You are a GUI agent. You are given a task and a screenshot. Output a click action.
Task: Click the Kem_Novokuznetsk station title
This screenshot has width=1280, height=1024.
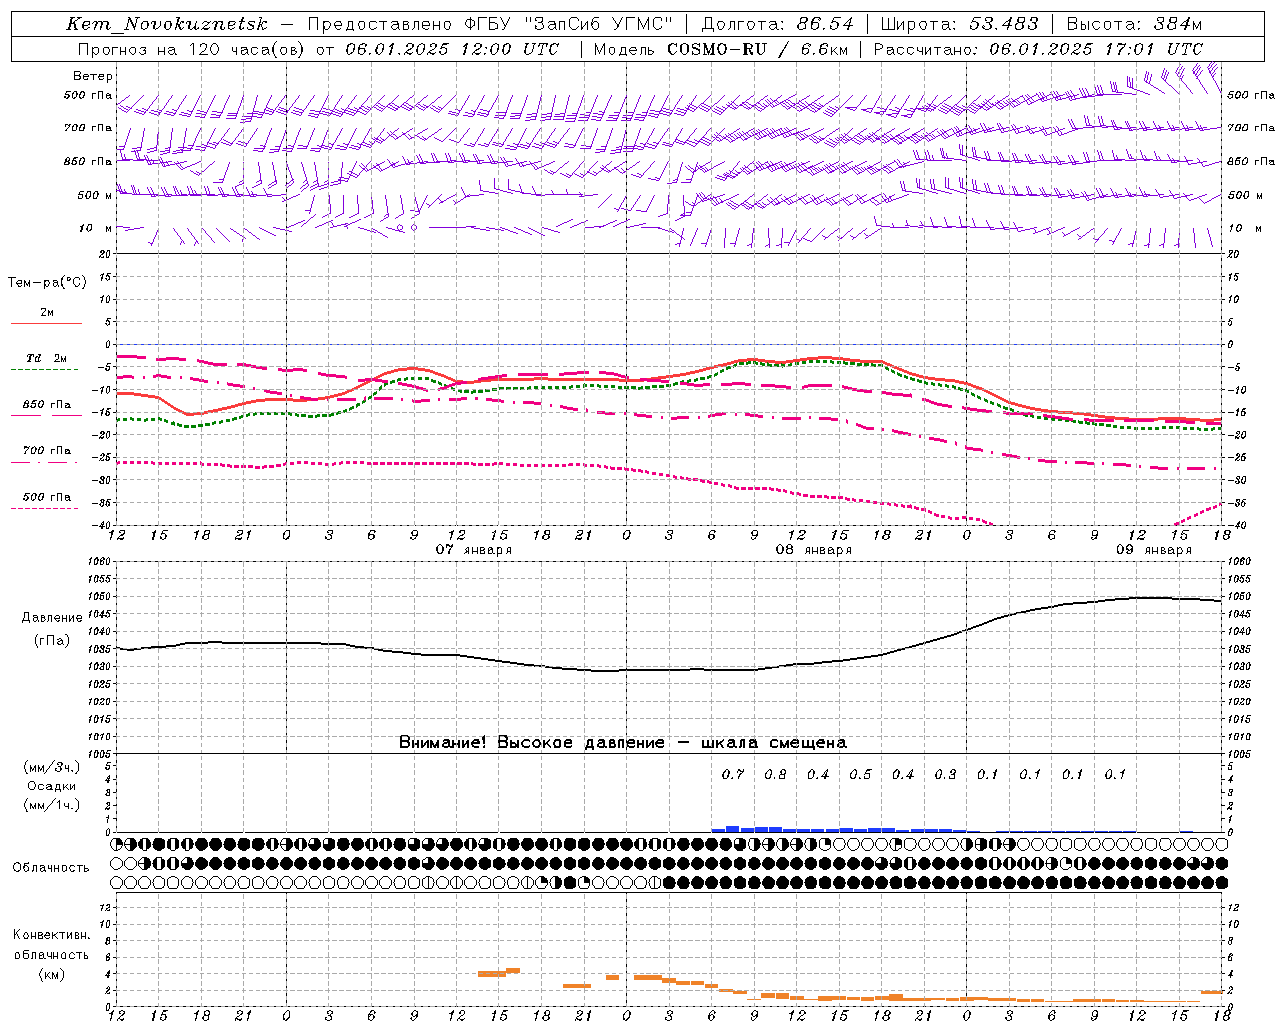167,24
